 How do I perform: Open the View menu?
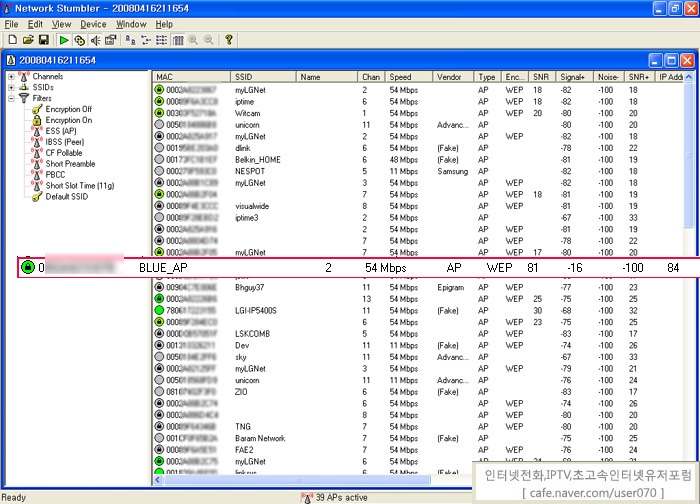point(61,24)
